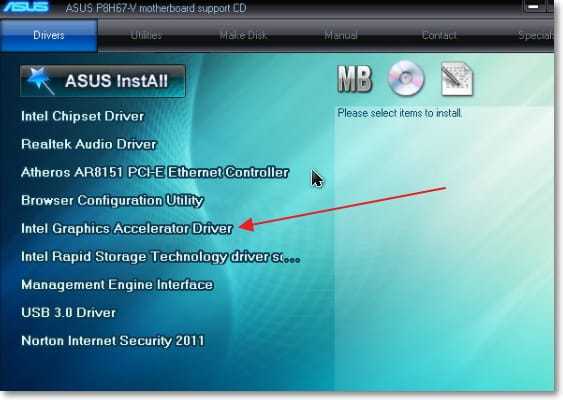Switch to the Utilities tab
This screenshot has height=400, width=563.
[x=146, y=35]
